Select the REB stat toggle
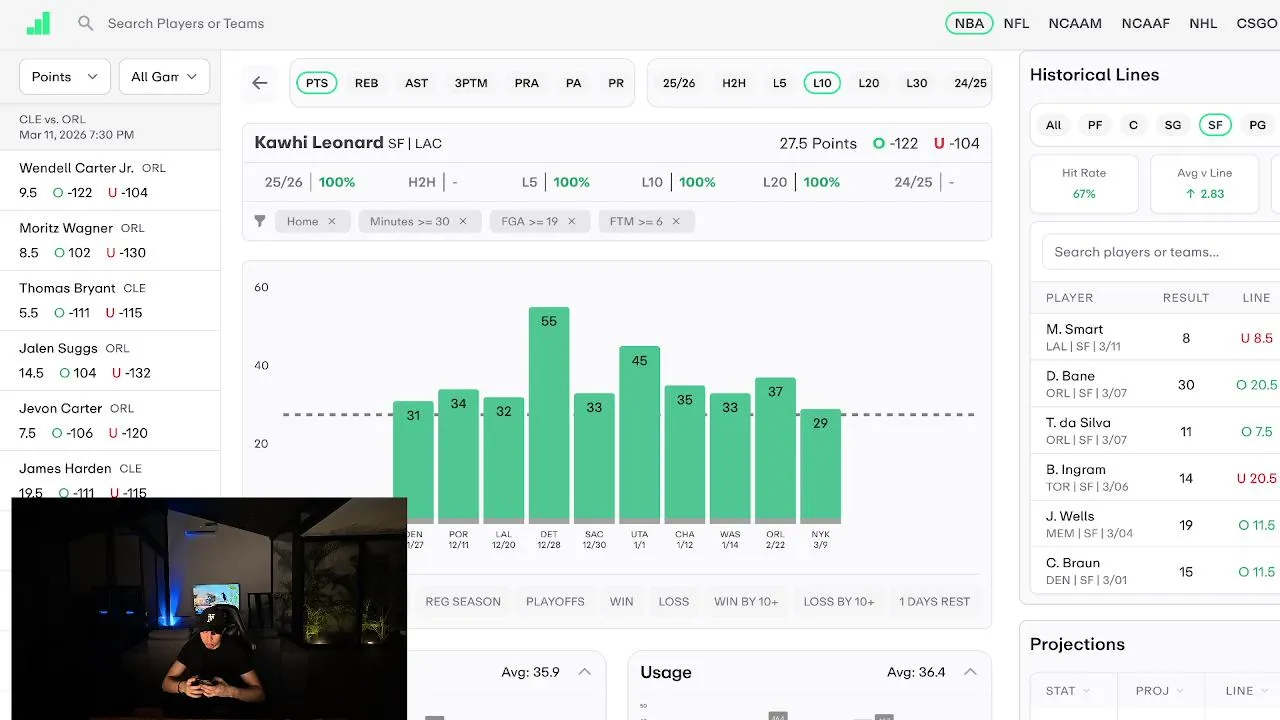Screen dimensions: 1280x720 (x=367, y=83)
